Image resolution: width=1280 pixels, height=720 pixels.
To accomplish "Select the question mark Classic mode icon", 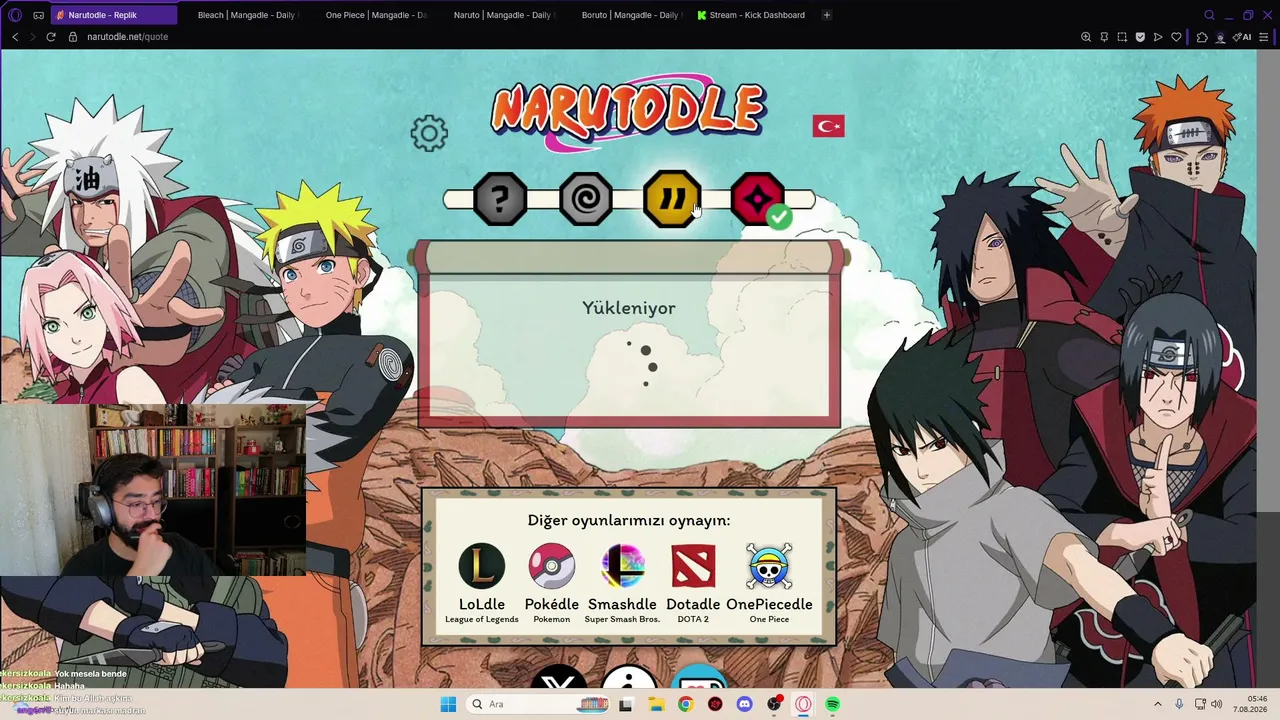I will pyautogui.click(x=500, y=199).
